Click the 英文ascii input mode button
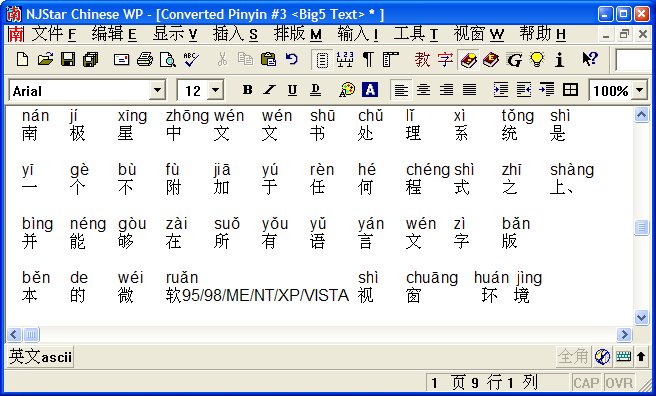This screenshot has width=656, height=396. click(x=40, y=357)
